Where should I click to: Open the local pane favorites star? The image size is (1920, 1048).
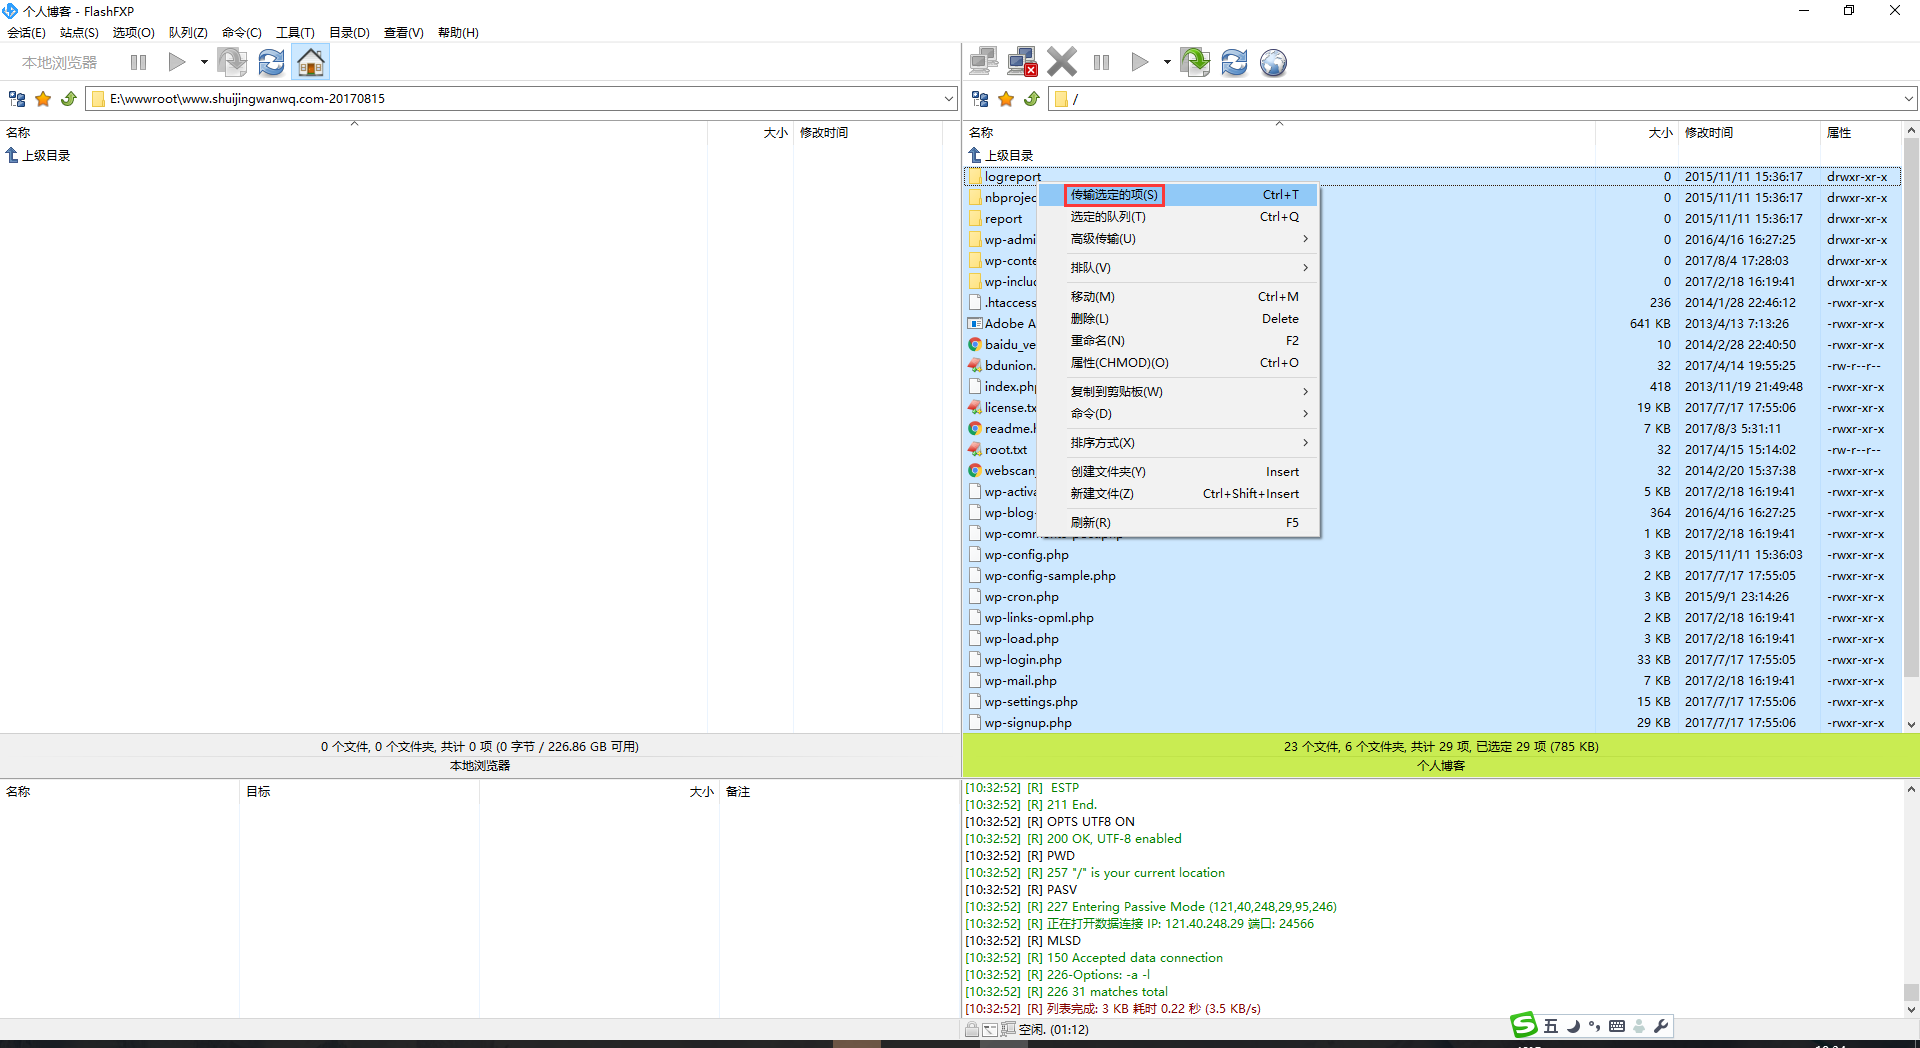(43, 98)
